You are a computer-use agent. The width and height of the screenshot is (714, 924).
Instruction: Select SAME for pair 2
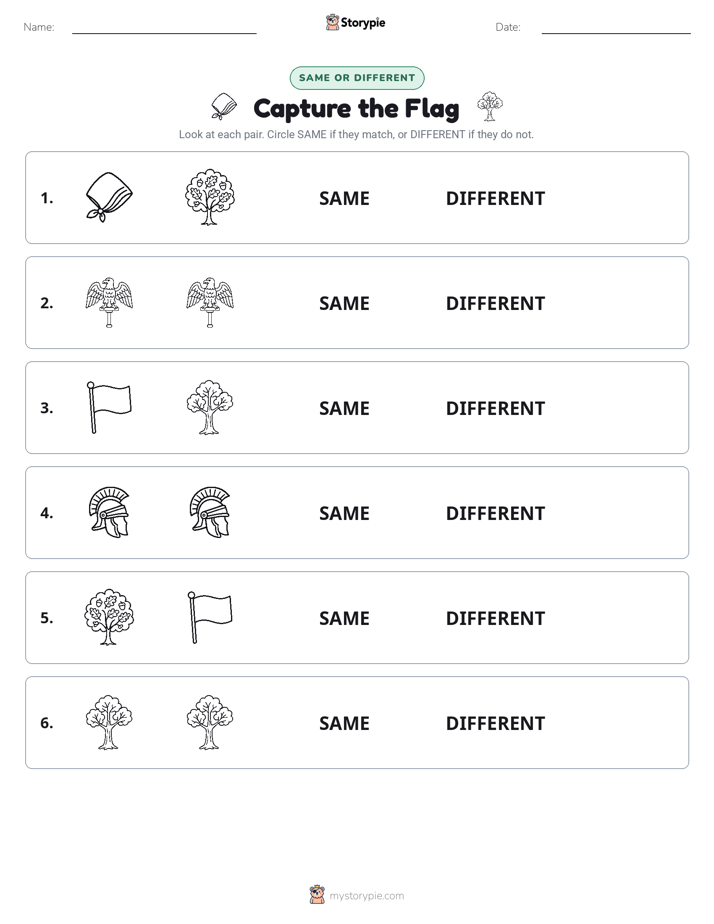[344, 303]
